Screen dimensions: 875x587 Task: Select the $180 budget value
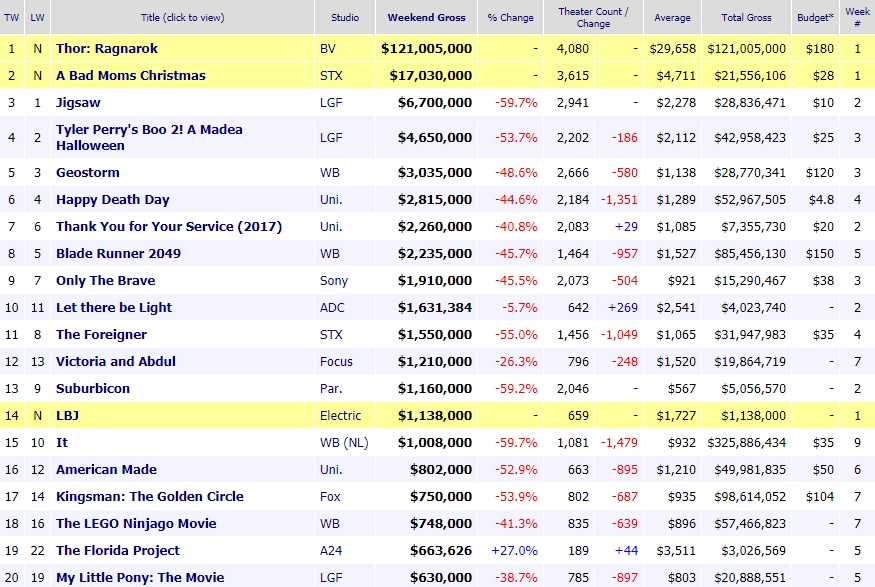click(820, 49)
